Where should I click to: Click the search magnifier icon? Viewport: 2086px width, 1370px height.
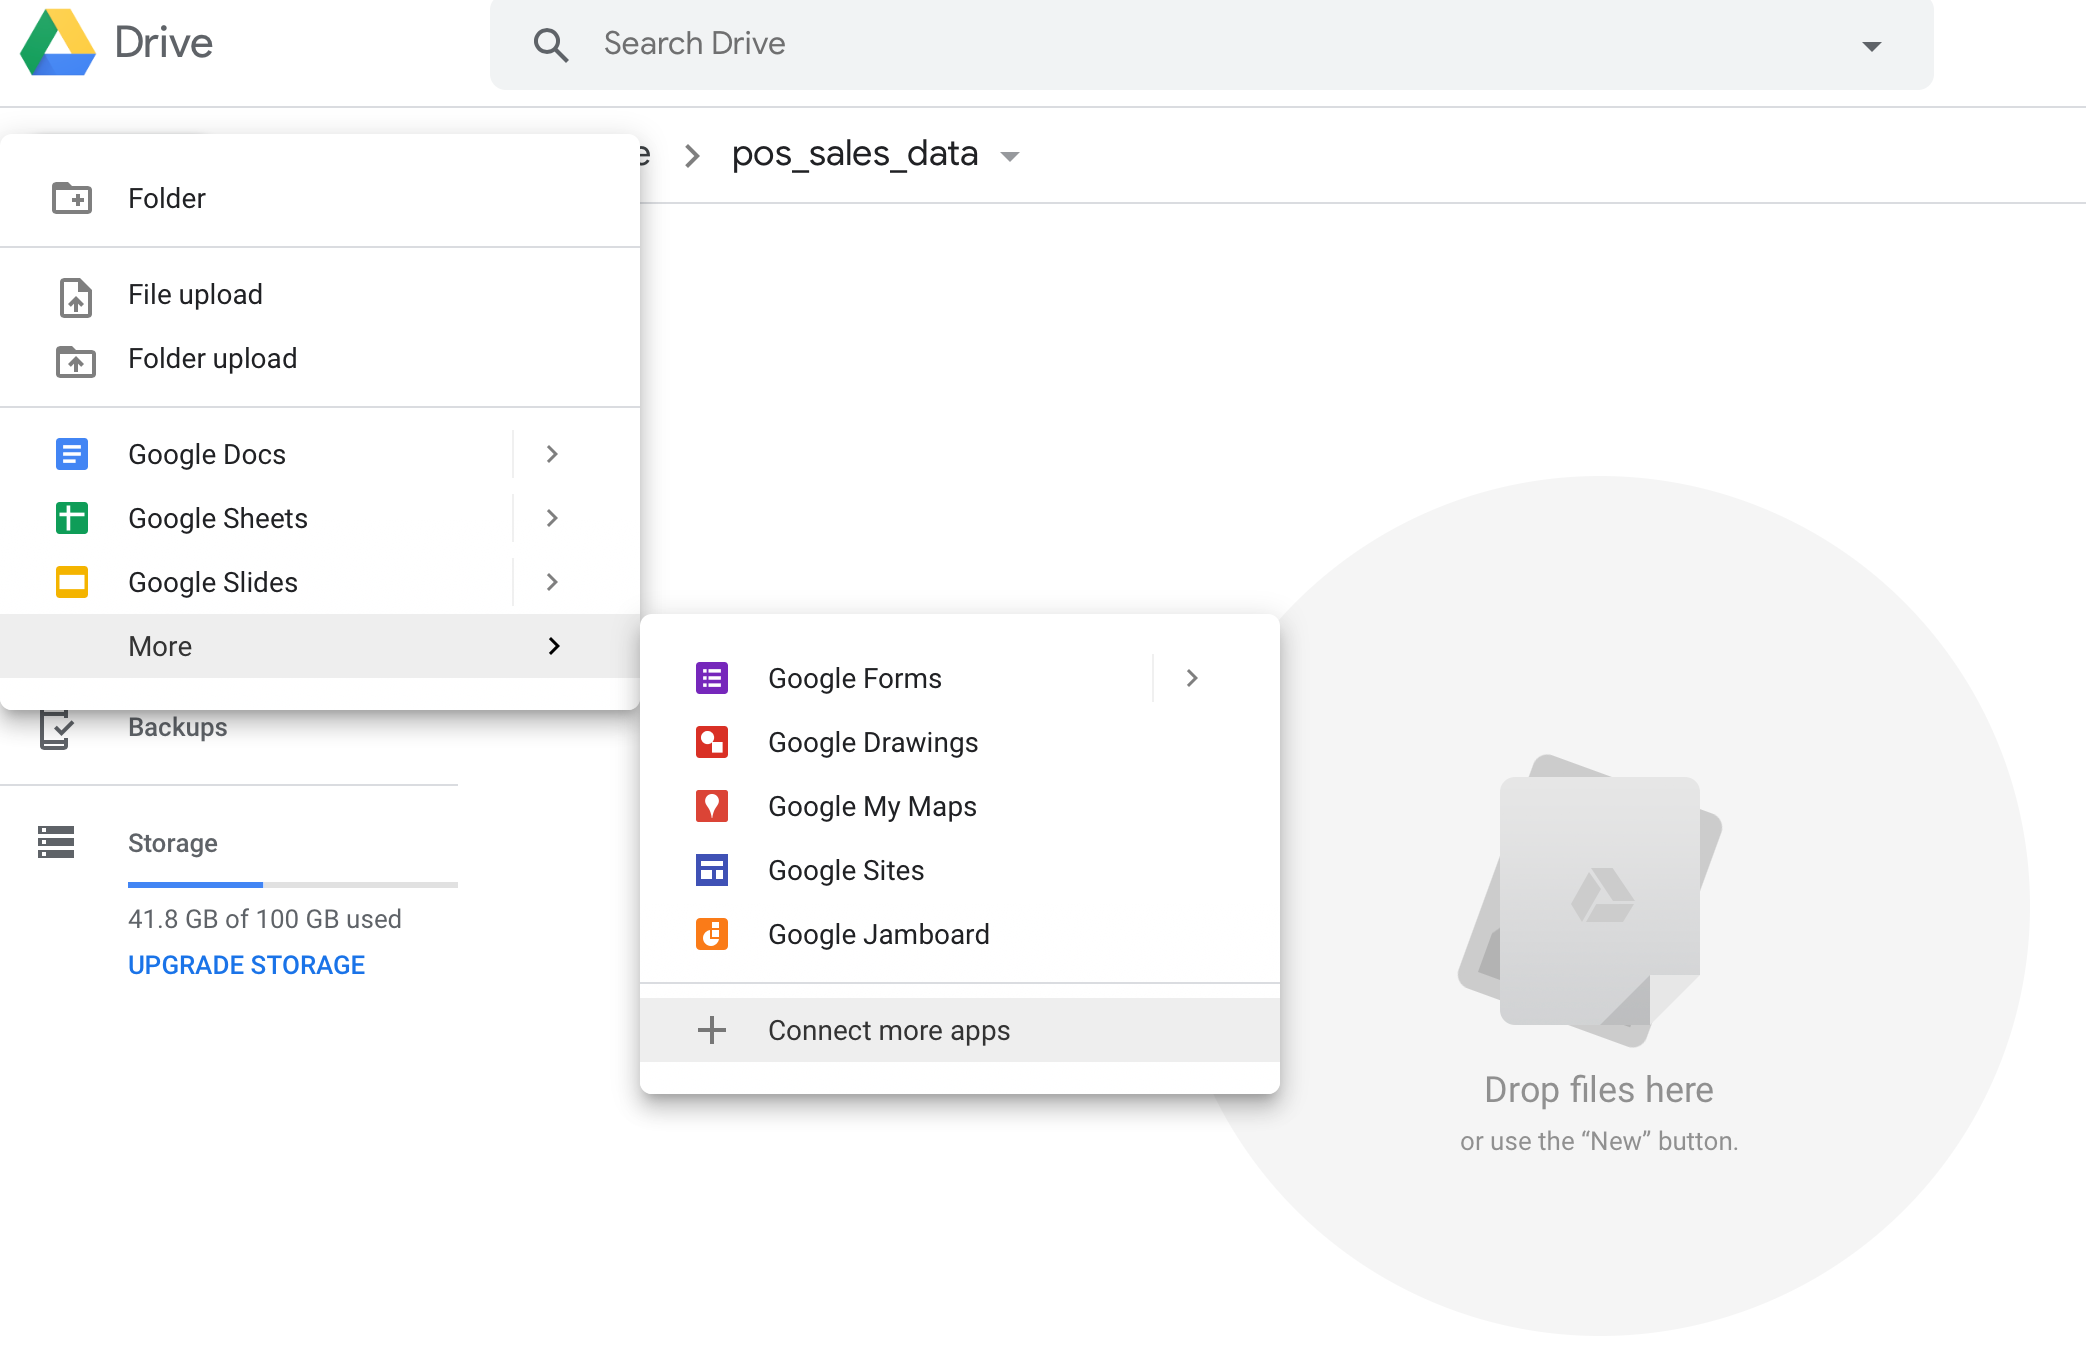click(x=551, y=45)
